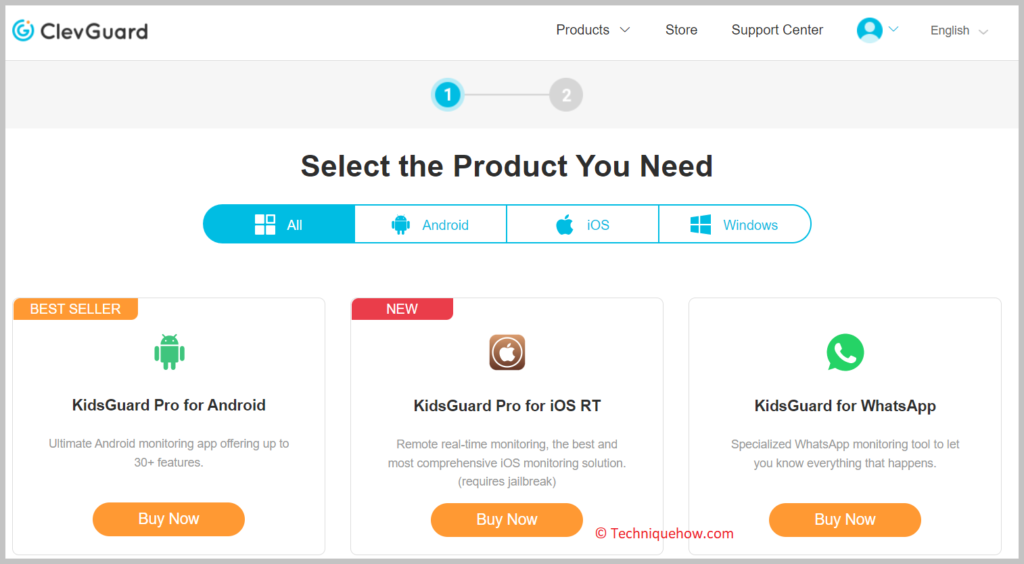
Task: Open the Store menu item
Action: click(681, 30)
